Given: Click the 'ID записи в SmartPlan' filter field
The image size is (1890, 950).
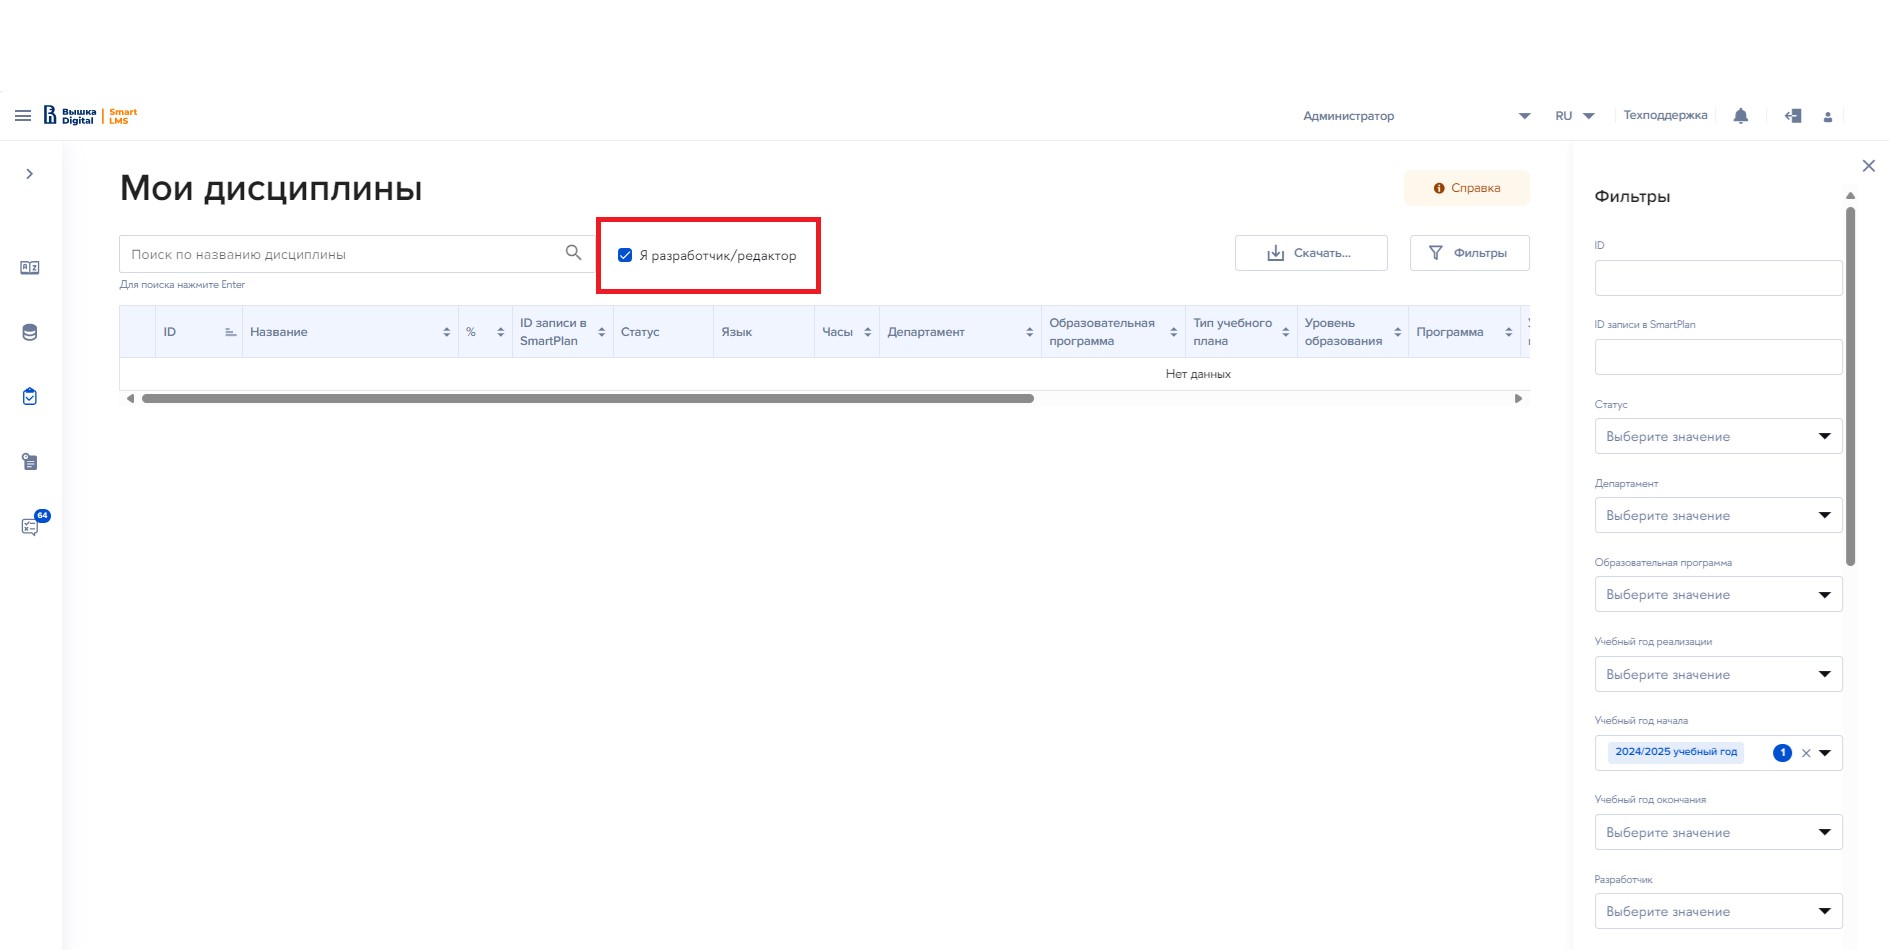Looking at the screenshot, I should point(1717,357).
